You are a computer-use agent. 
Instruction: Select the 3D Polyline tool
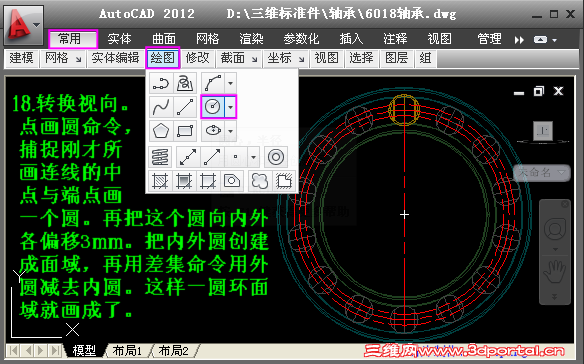[x=185, y=83]
